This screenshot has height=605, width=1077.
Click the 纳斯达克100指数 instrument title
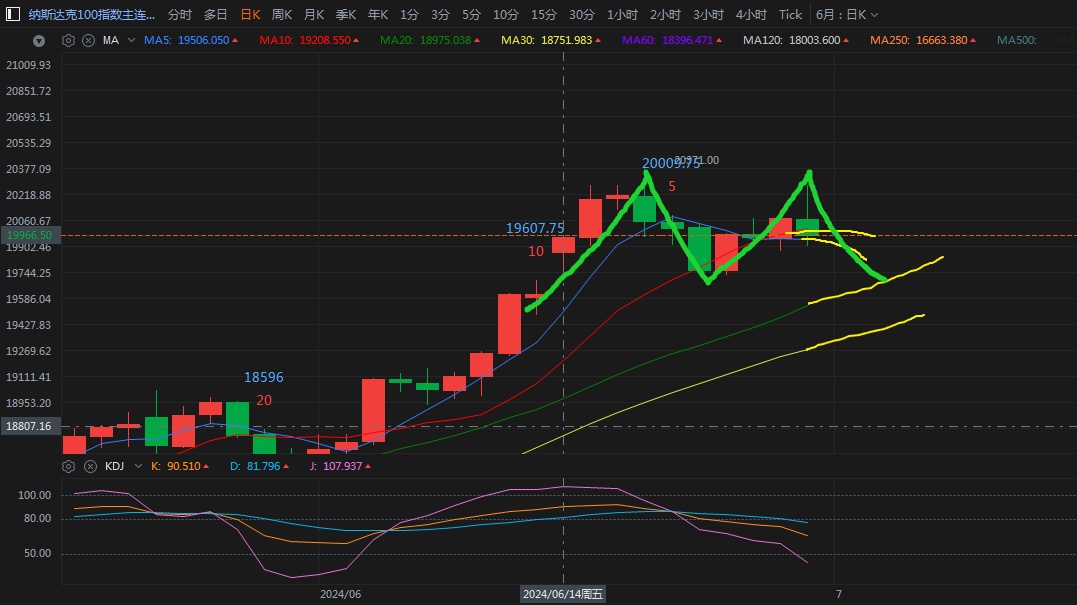[x=91, y=15]
